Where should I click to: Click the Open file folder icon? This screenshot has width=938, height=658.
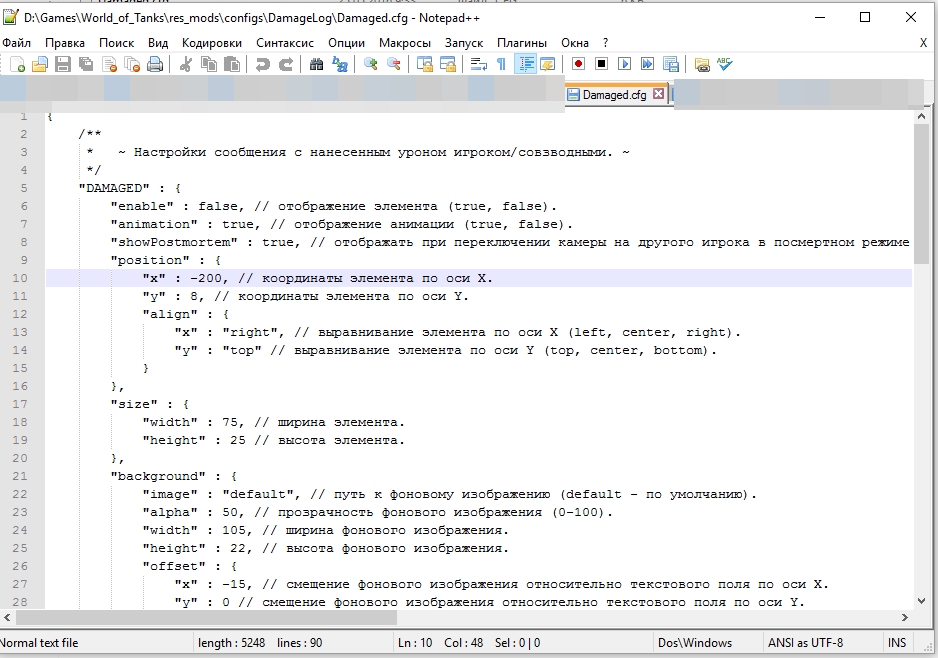point(39,64)
